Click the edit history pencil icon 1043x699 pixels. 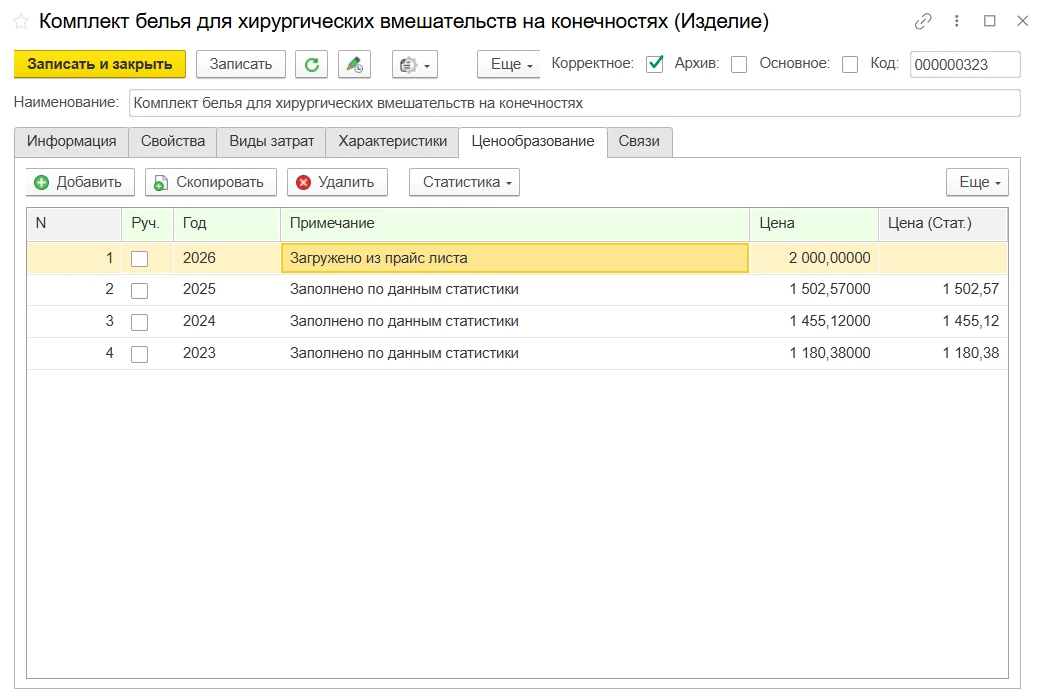point(354,65)
